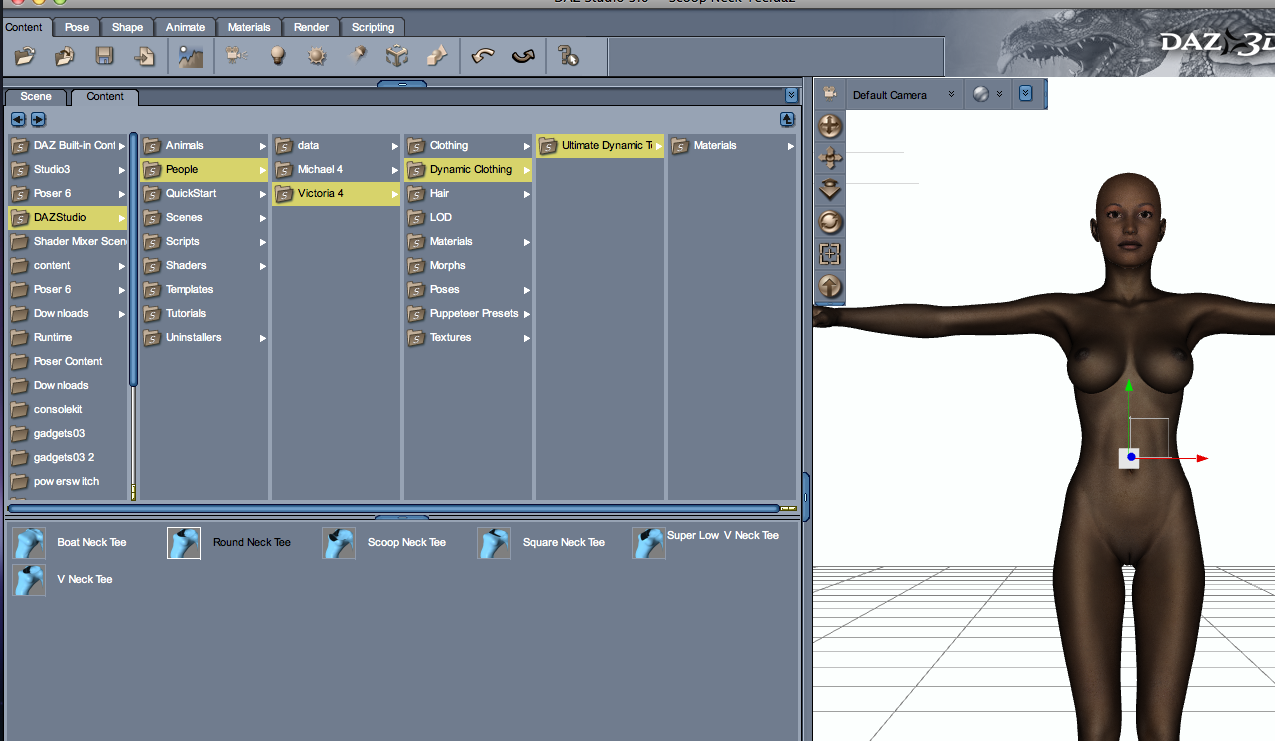
Task: Click the Redo arrow icon
Action: (x=522, y=57)
